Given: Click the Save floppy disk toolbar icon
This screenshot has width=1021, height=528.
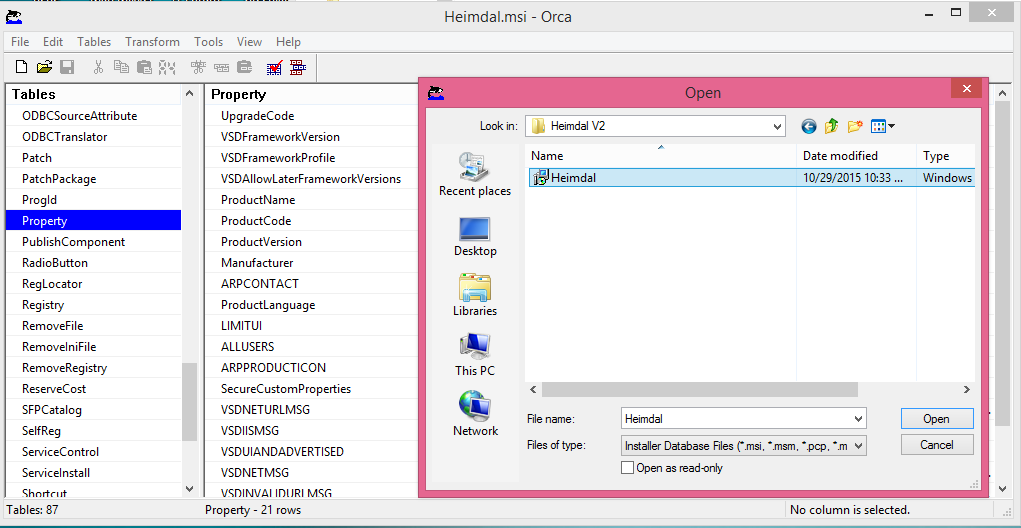Looking at the screenshot, I should [67, 66].
